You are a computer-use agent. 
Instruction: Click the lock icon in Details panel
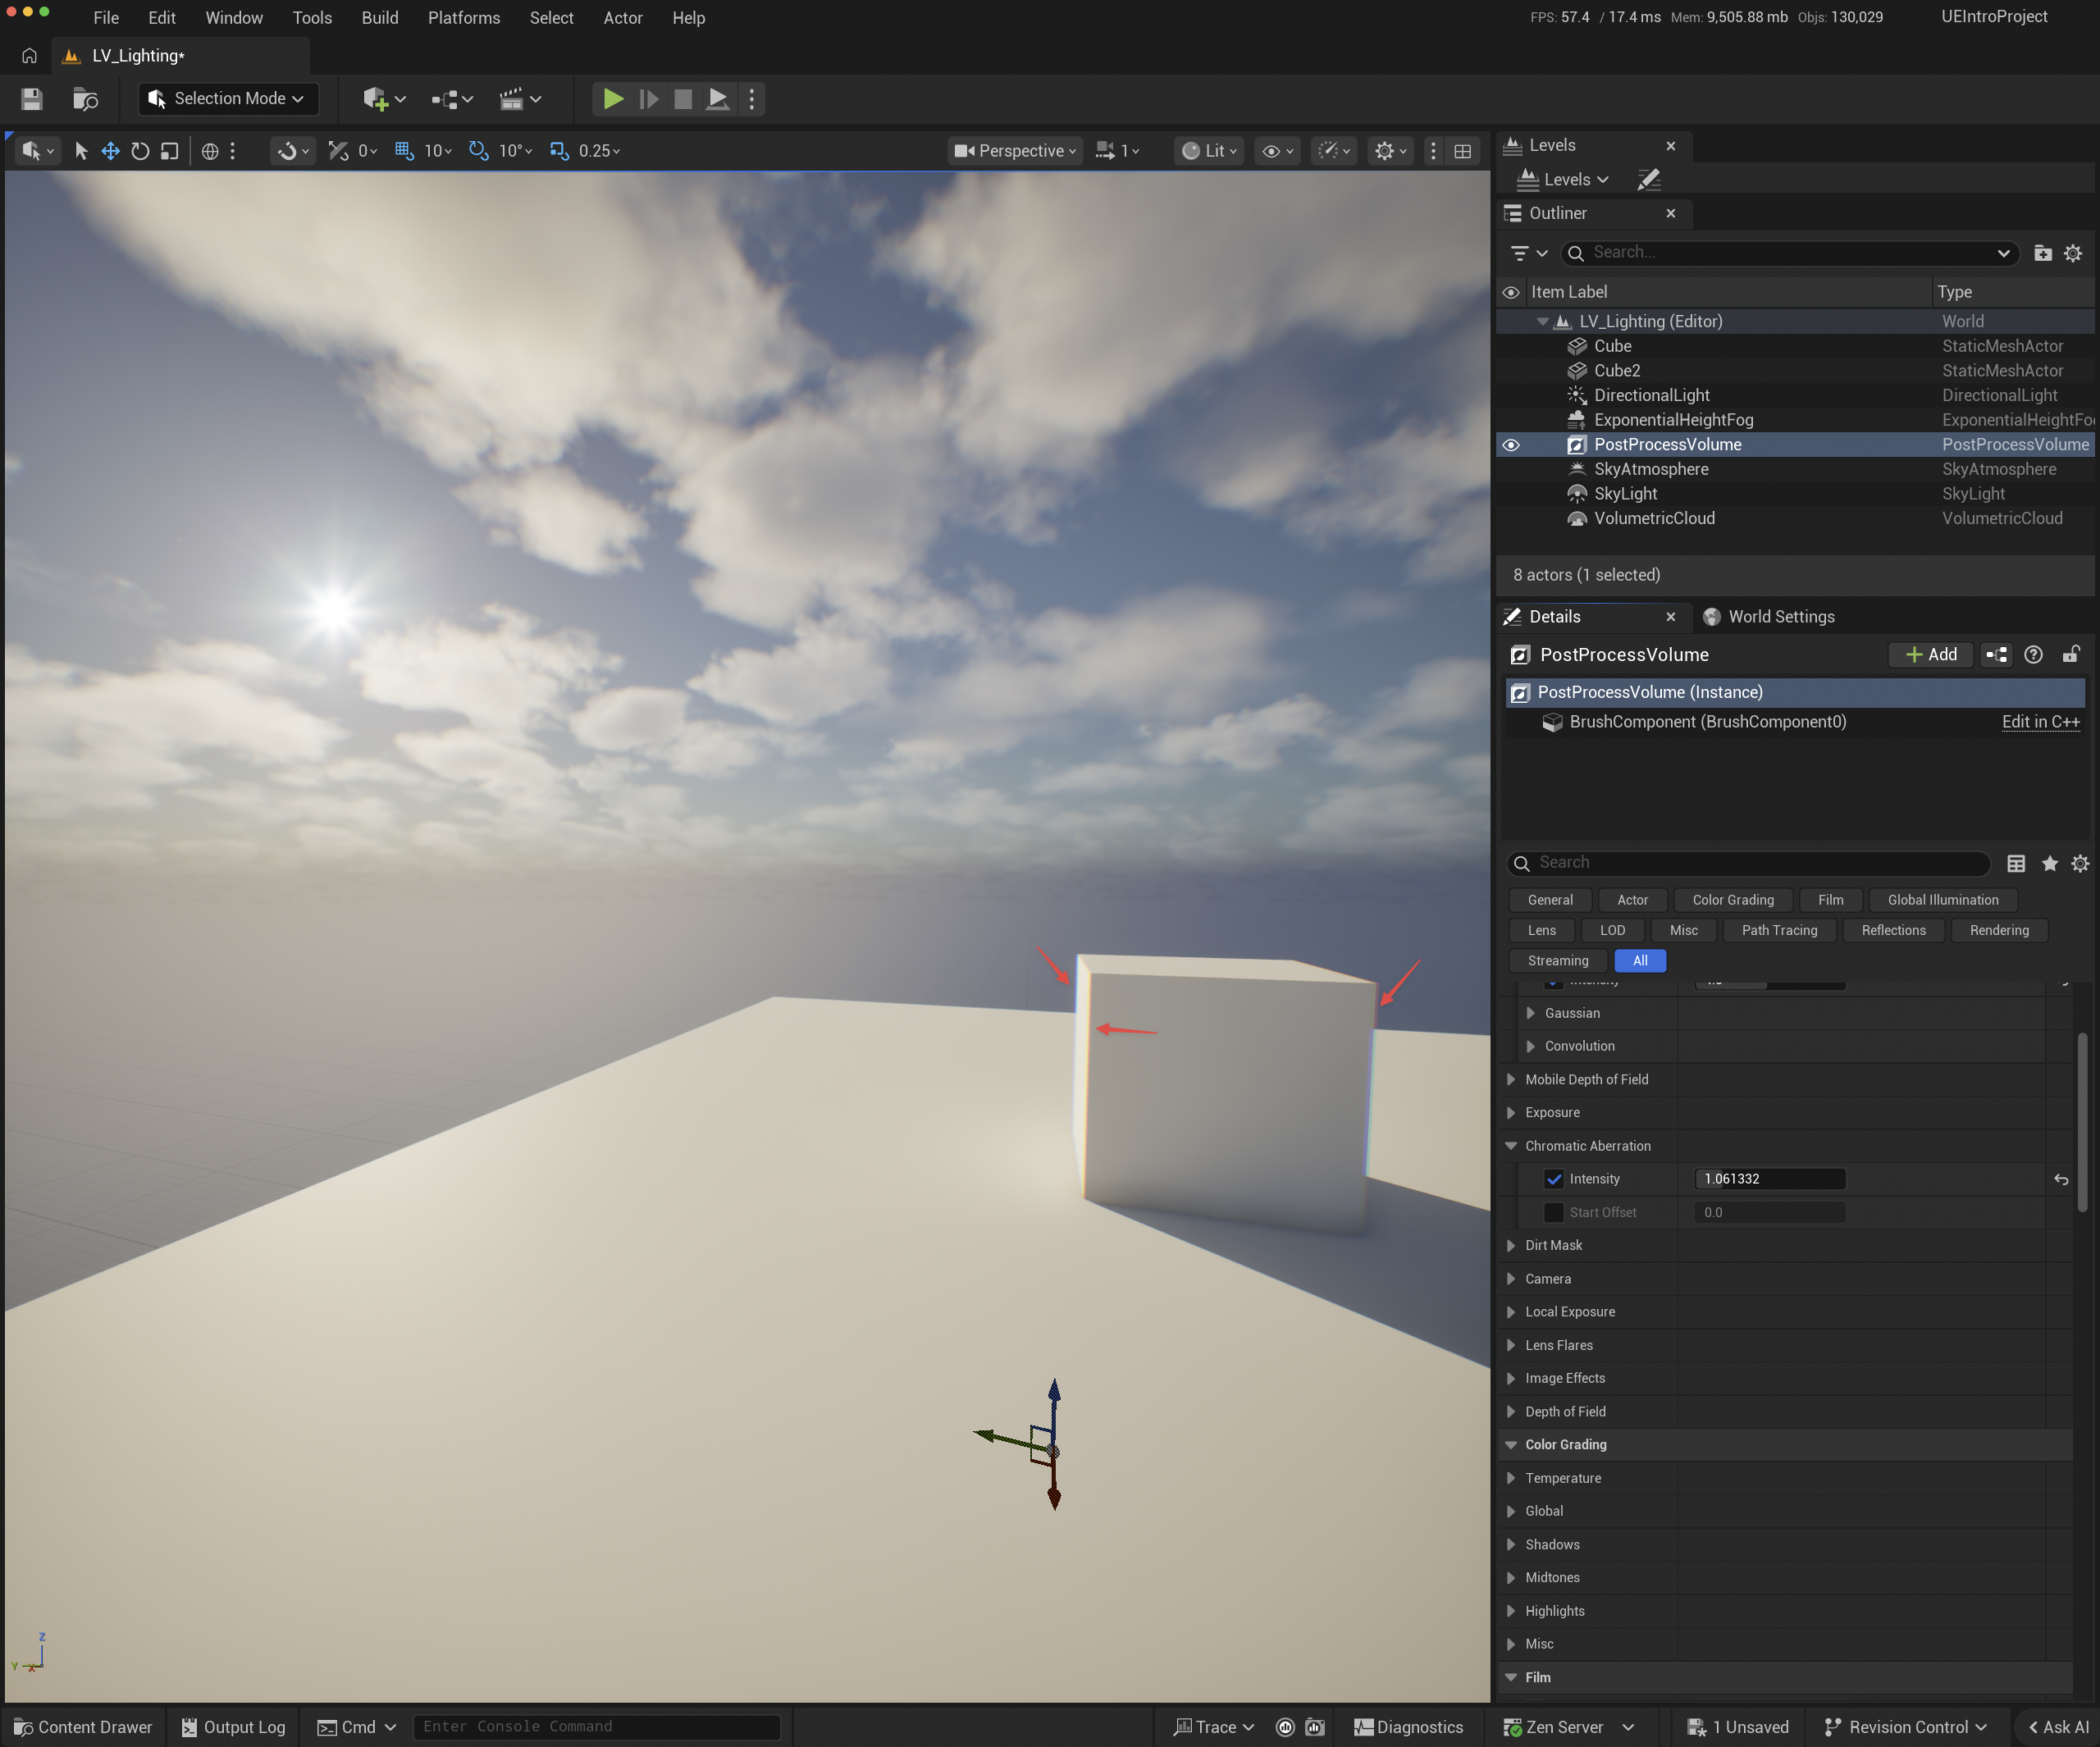coord(2071,655)
